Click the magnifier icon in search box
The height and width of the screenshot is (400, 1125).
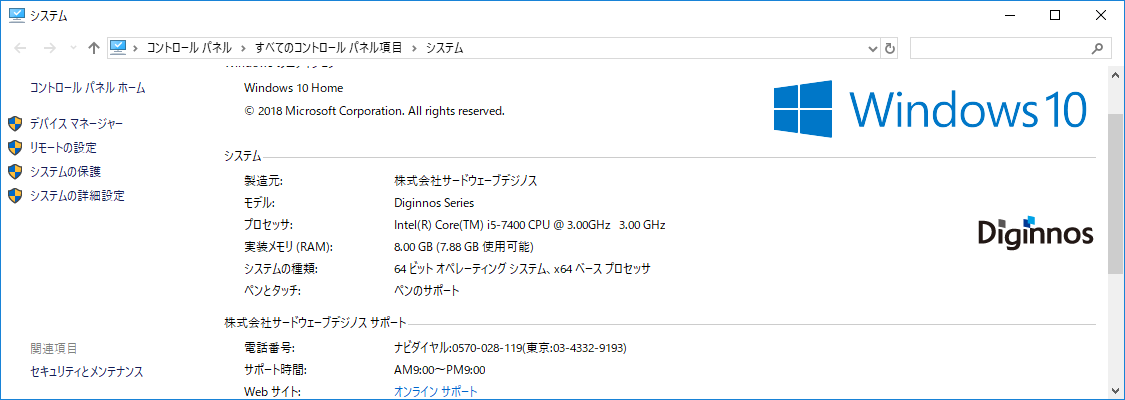click(1096, 48)
